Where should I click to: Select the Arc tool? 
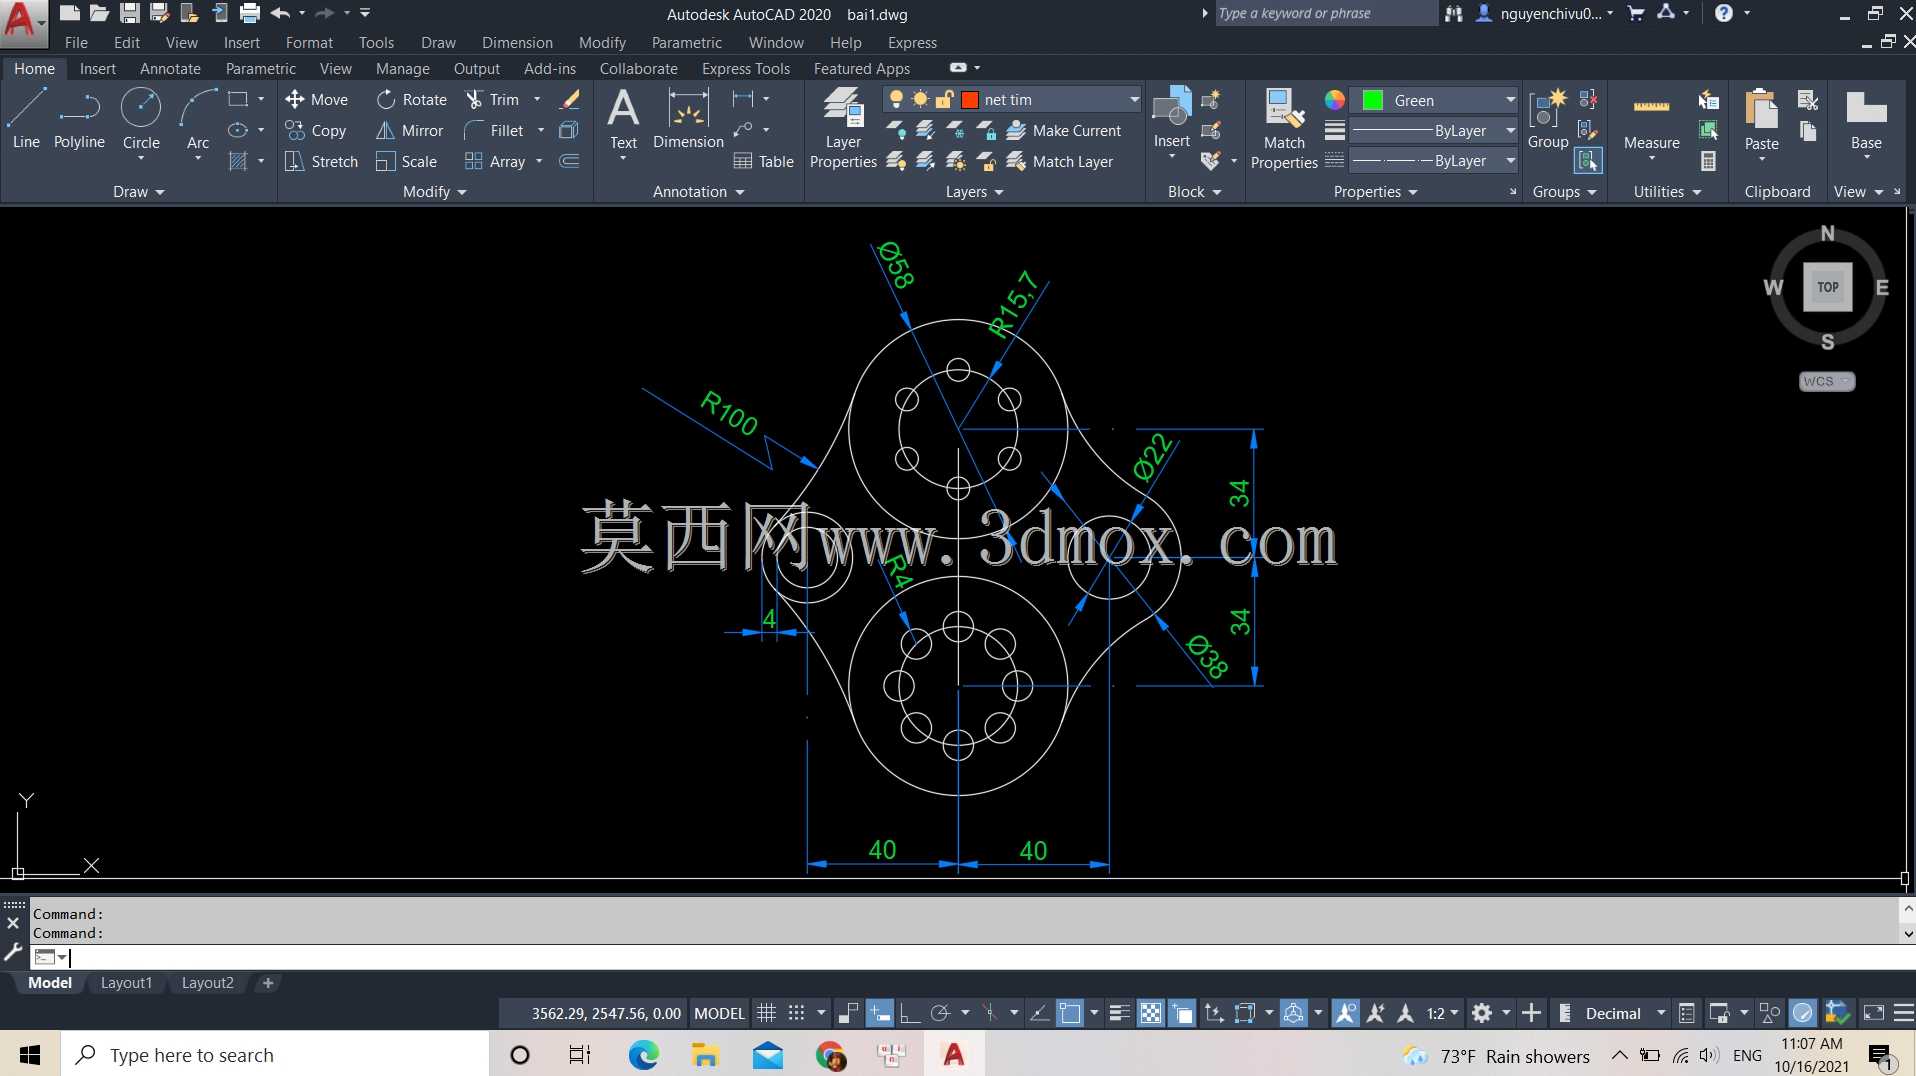[198, 118]
